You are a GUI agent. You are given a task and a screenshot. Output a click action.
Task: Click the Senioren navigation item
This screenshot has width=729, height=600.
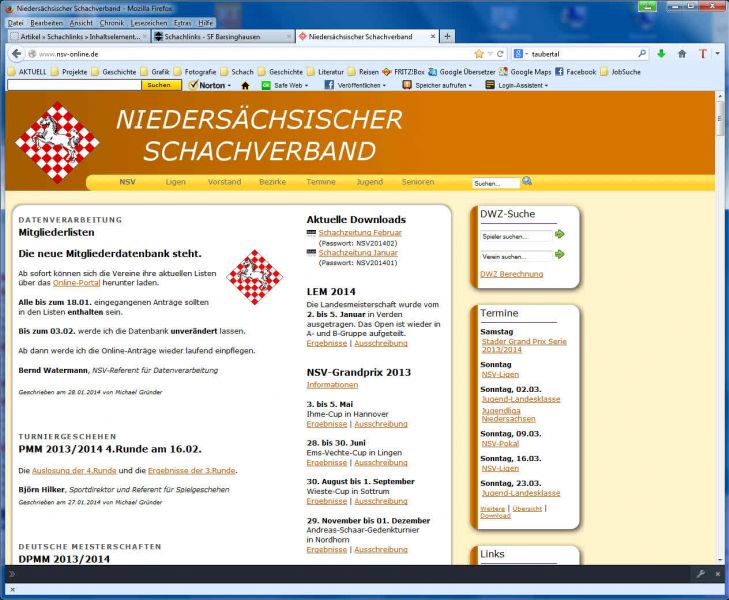(418, 182)
